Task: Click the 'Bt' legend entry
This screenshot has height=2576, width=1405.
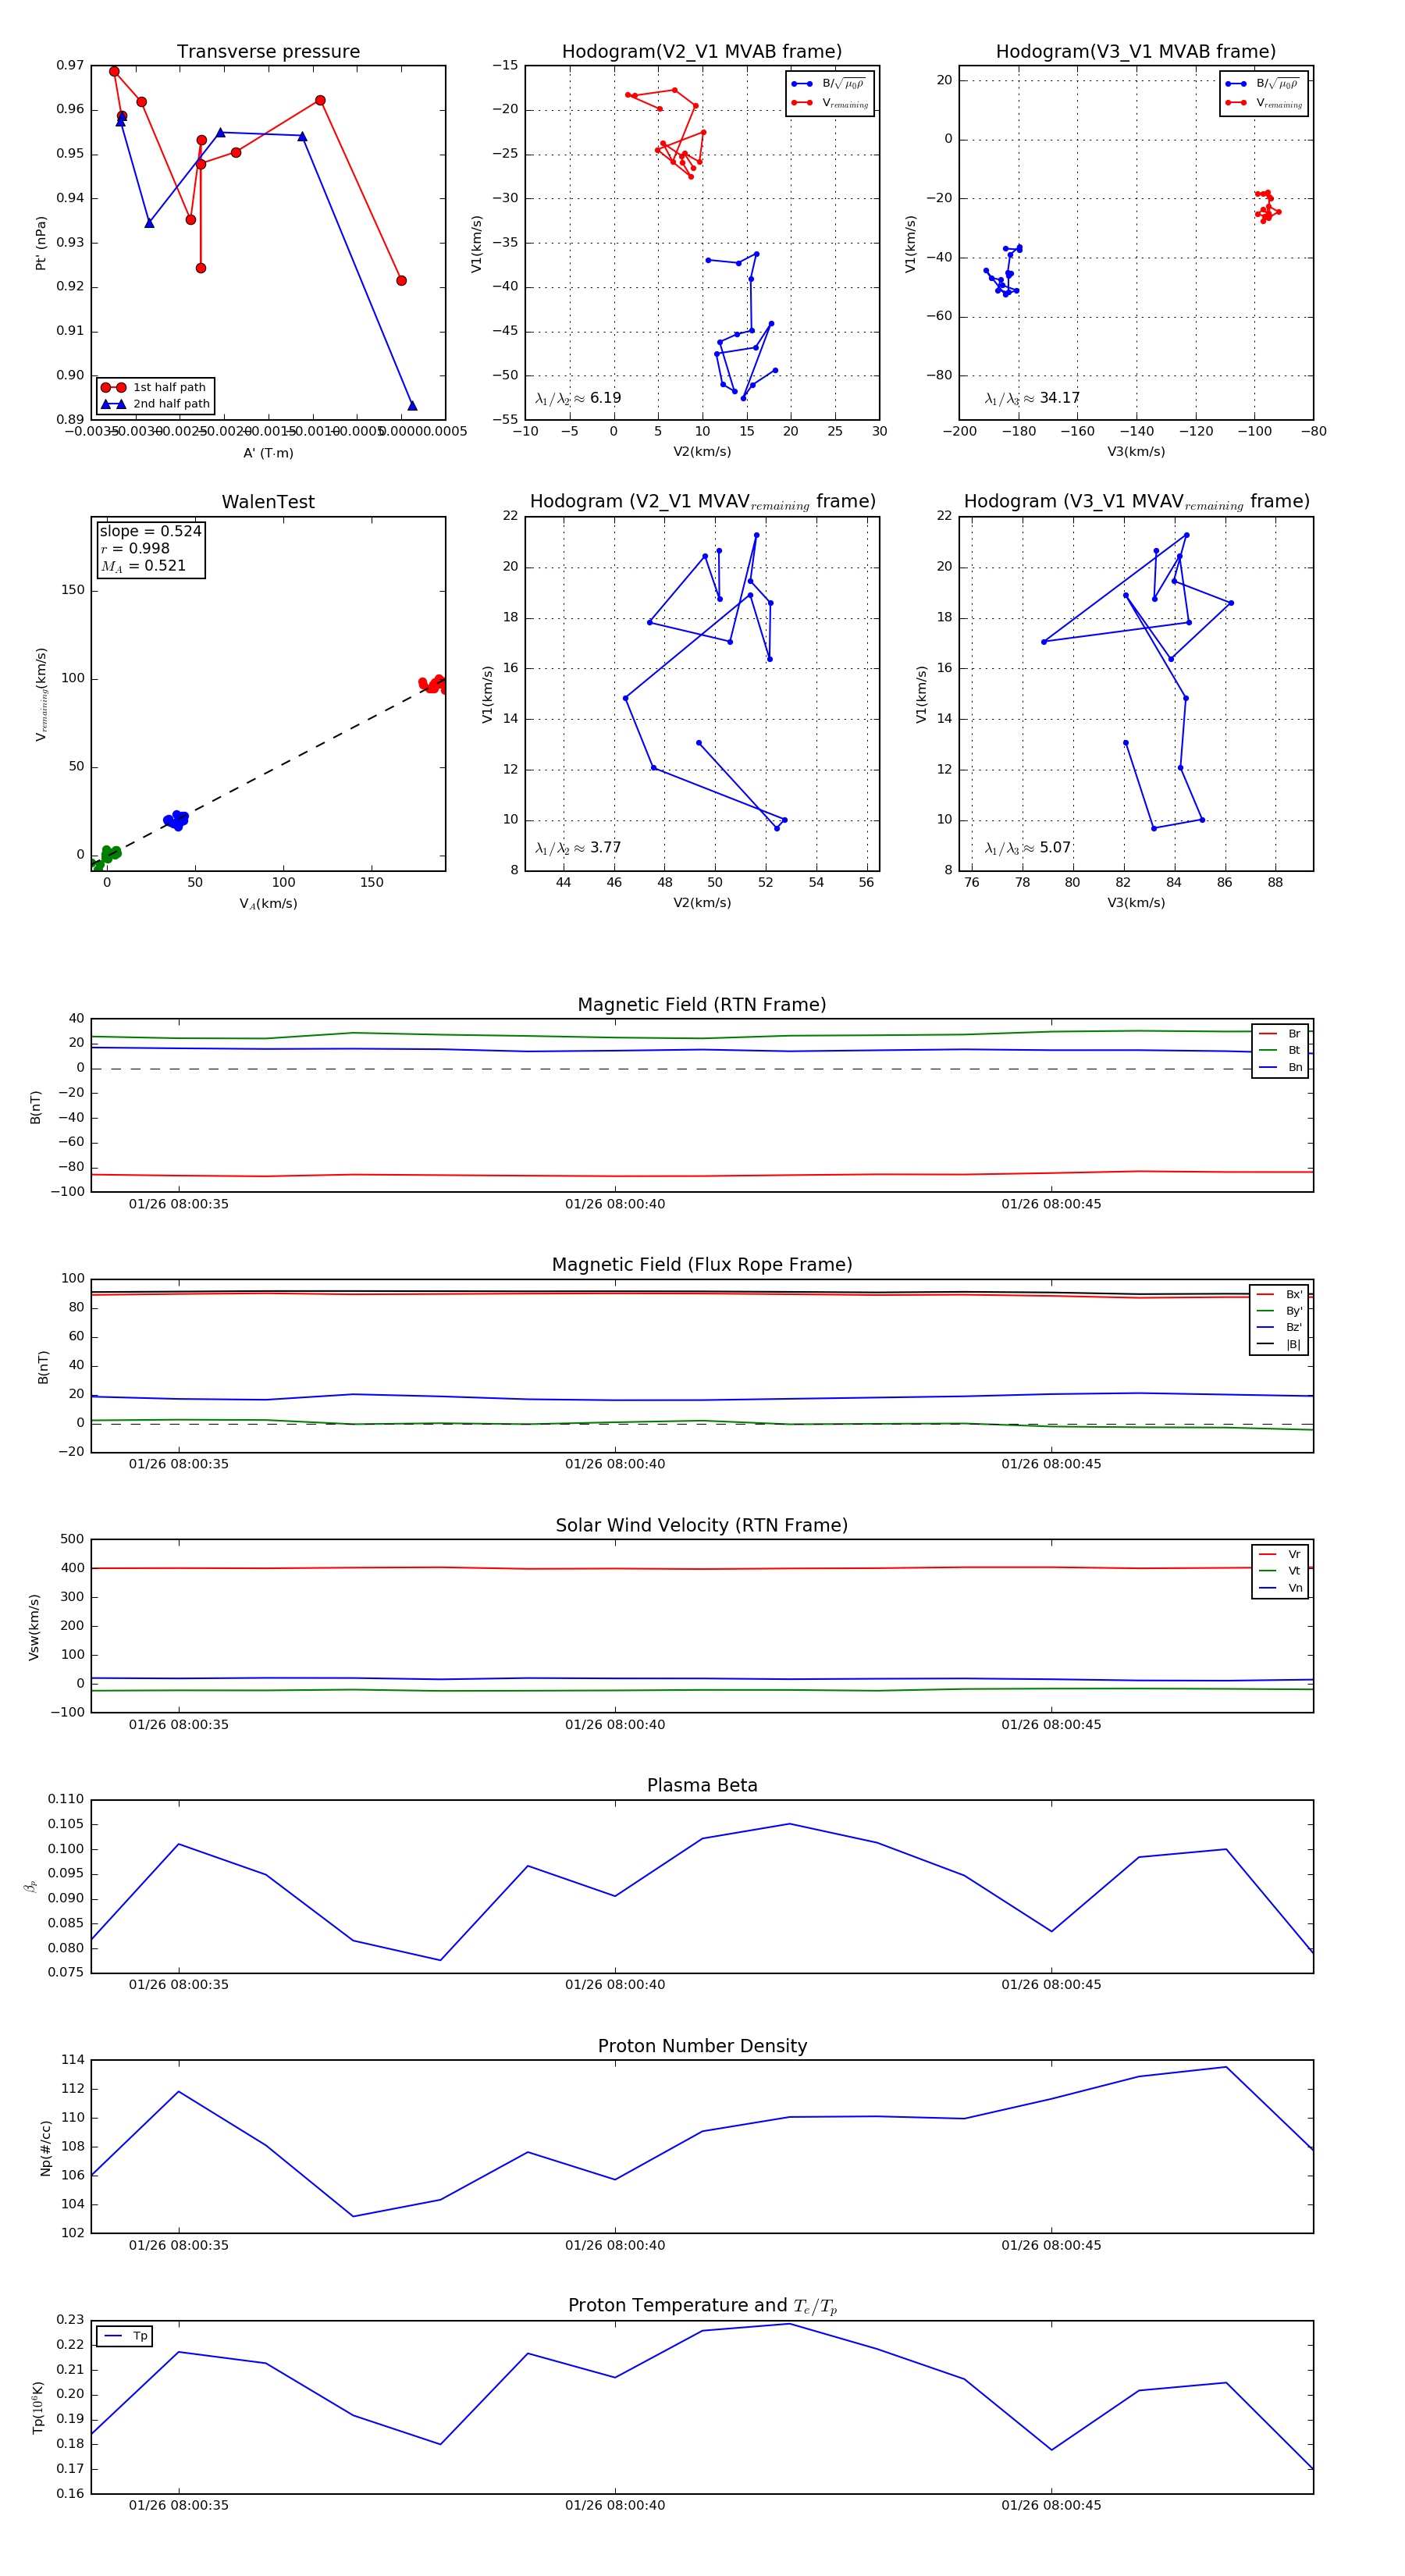Action: coord(1280,1050)
